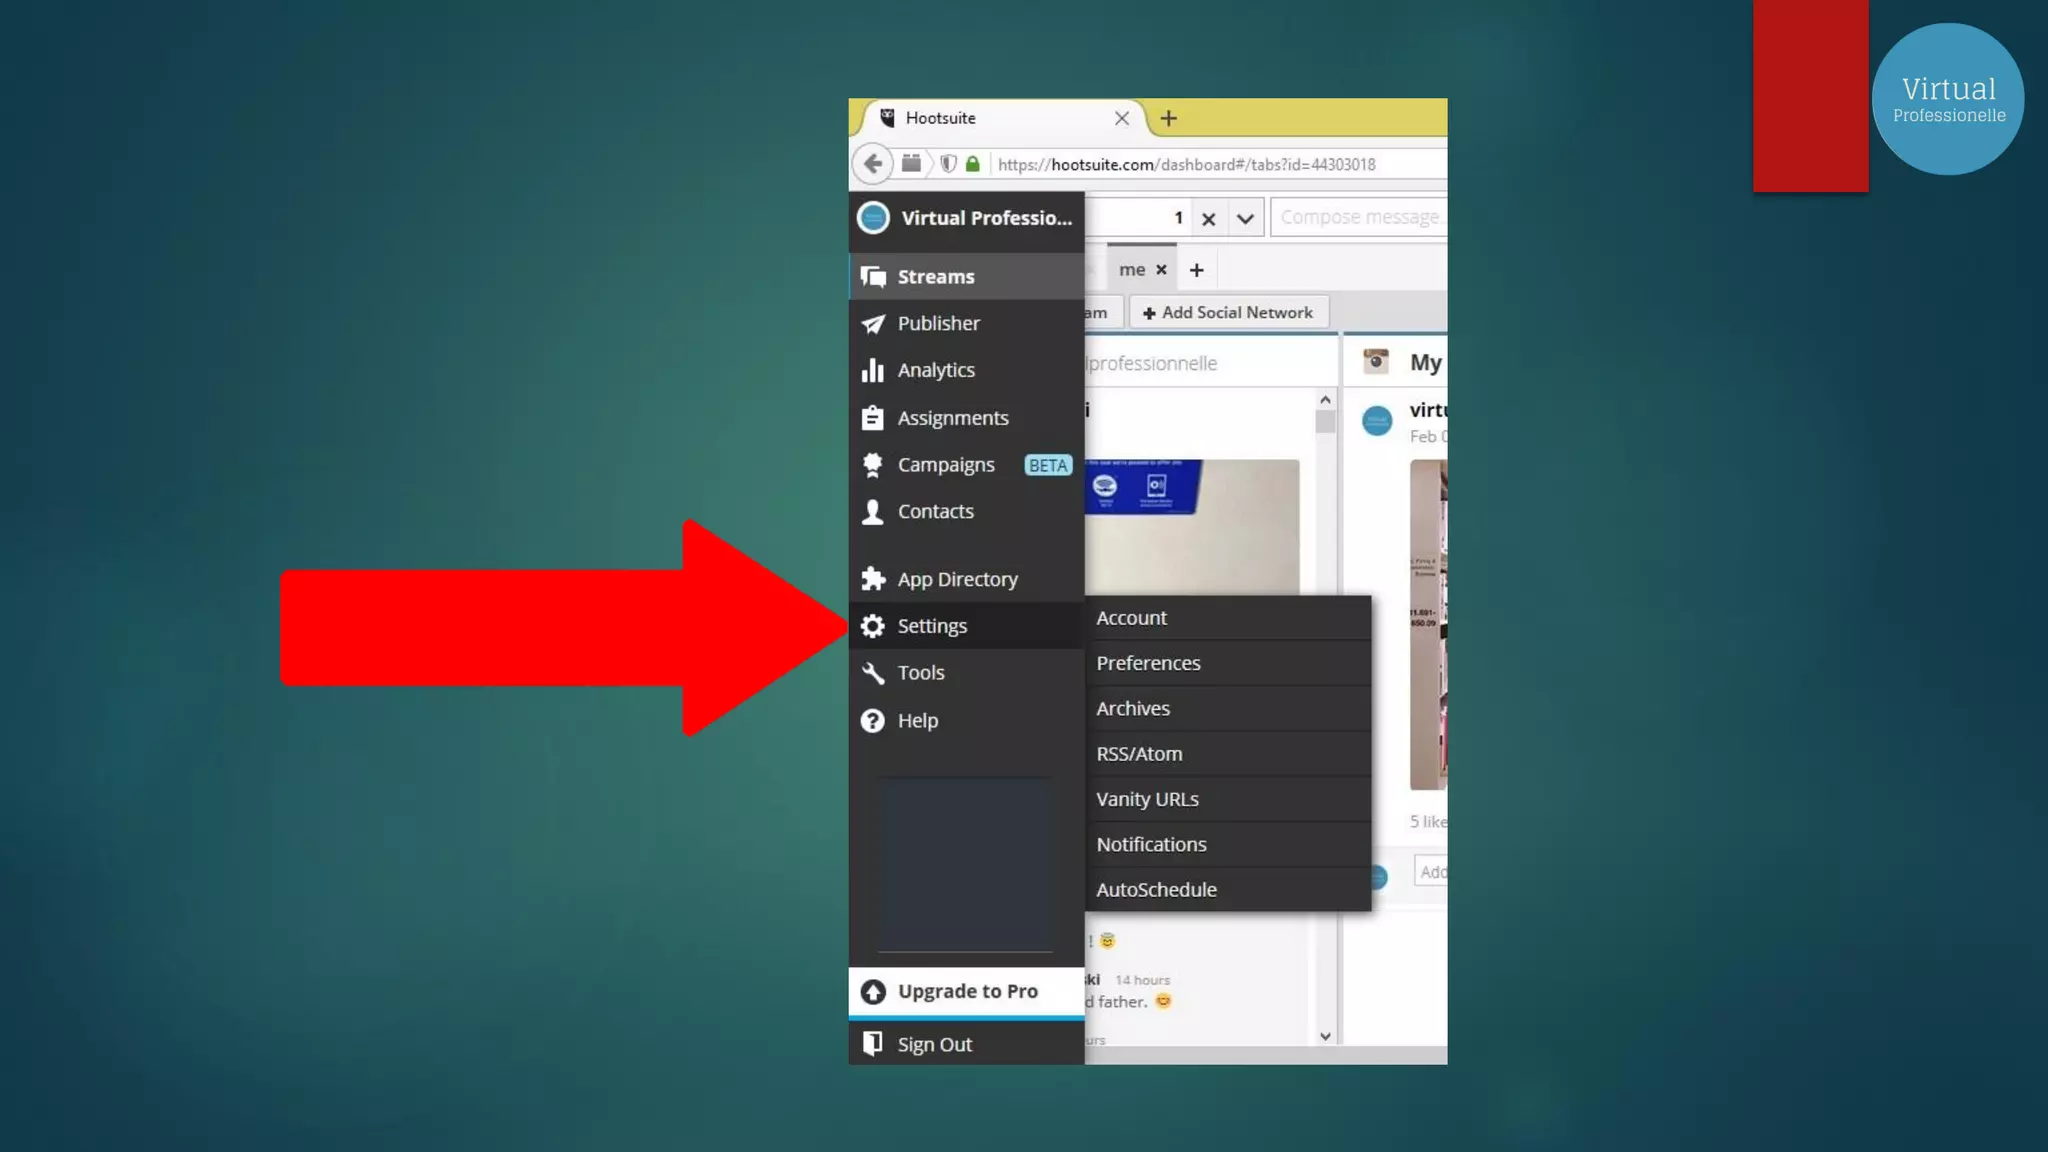This screenshot has width=2048, height=1152.
Task: Open Help question mark icon
Action: click(x=873, y=721)
